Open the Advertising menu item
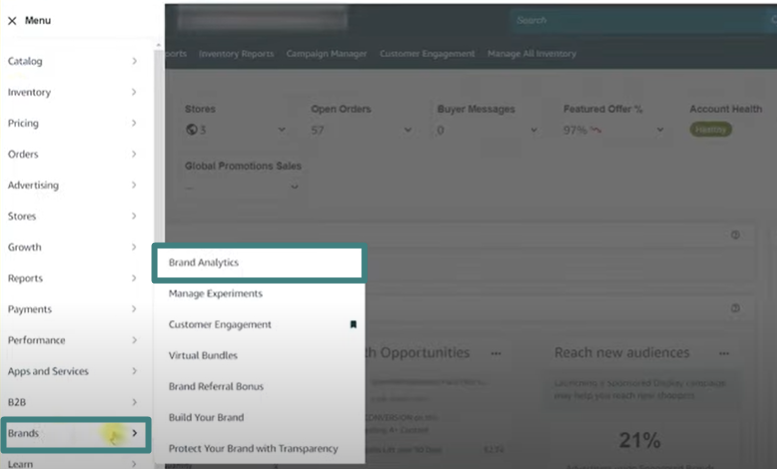 [33, 185]
